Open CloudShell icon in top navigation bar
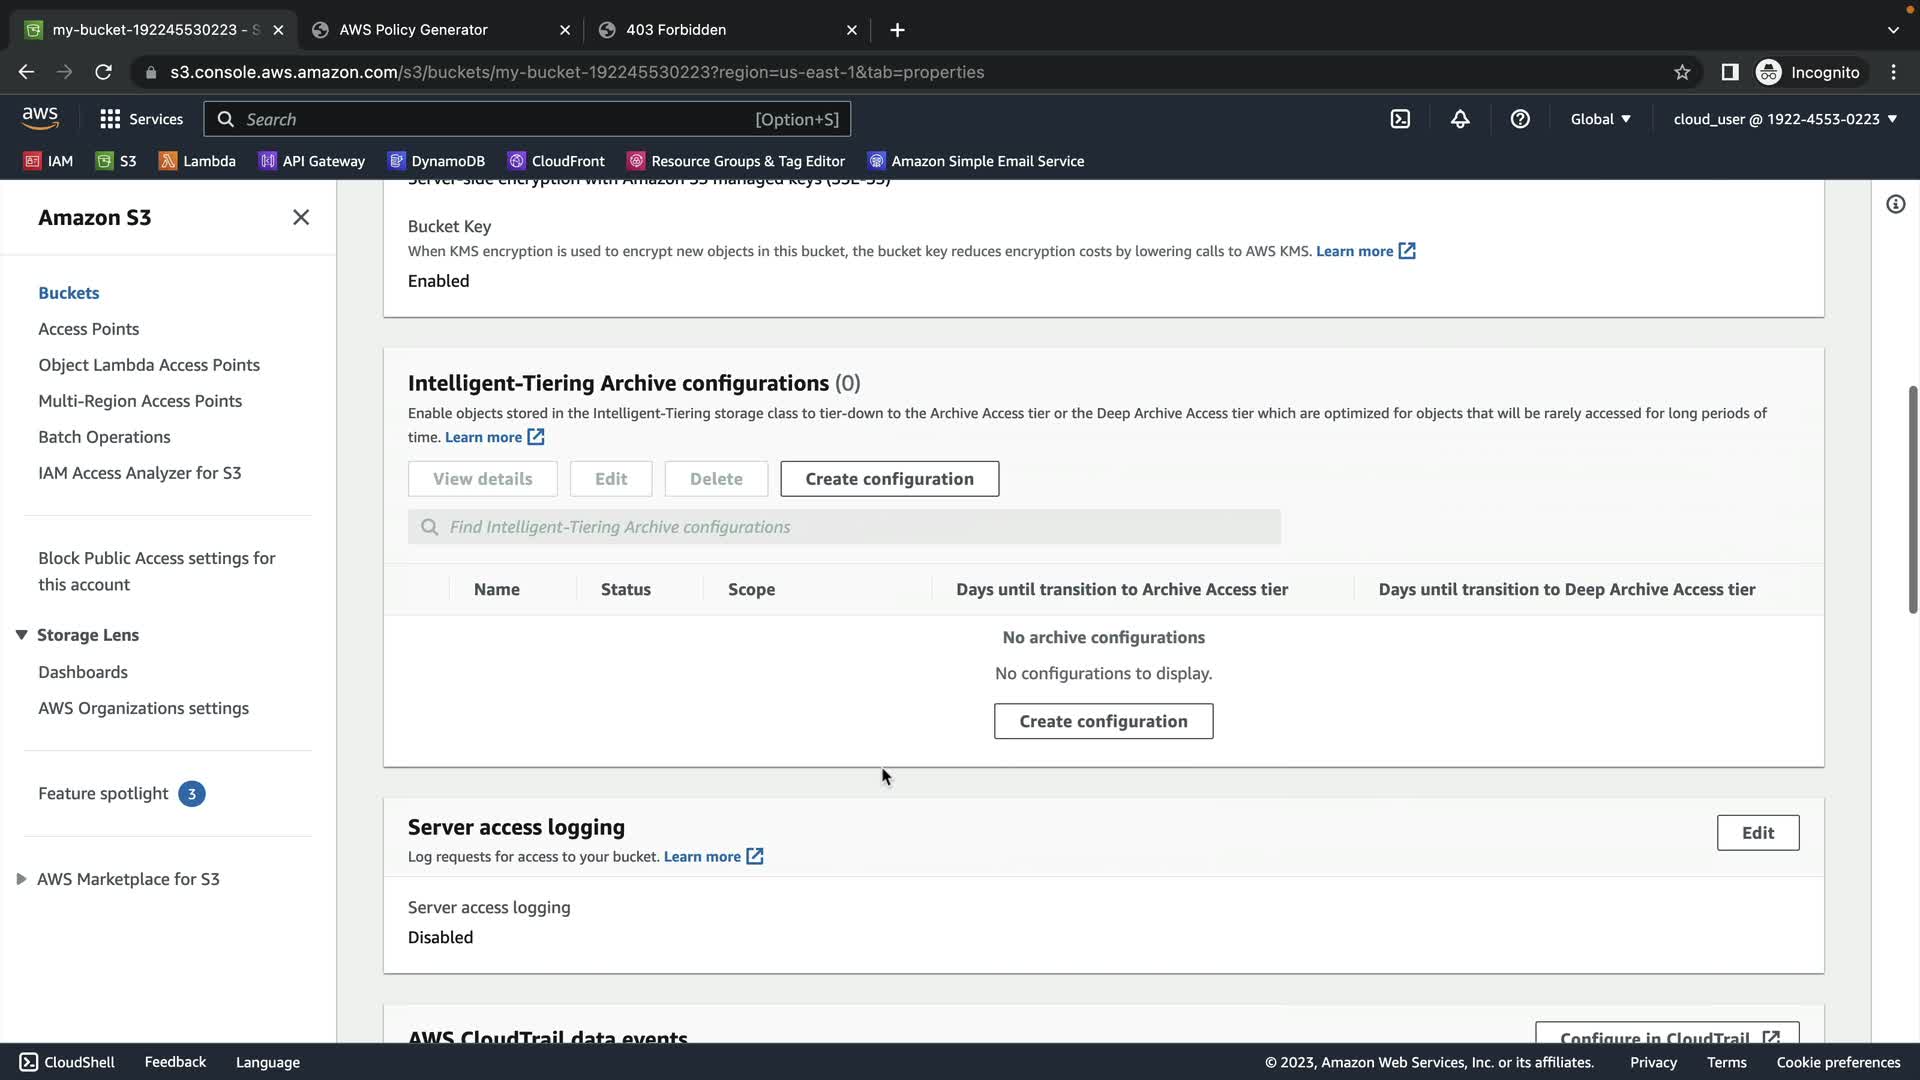This screenshot has width=1920, height=1080. [x=1400, y=119]
